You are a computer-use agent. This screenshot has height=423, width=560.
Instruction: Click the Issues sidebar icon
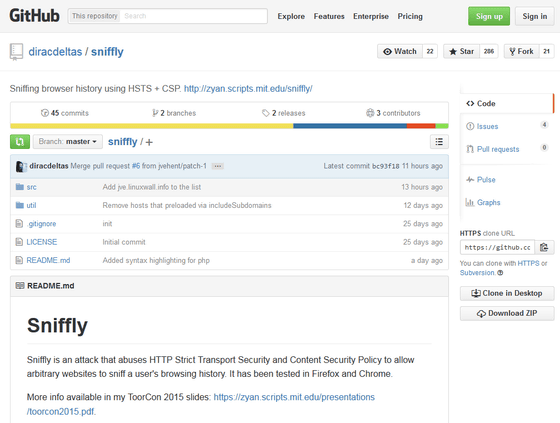(x=470, y=126)
